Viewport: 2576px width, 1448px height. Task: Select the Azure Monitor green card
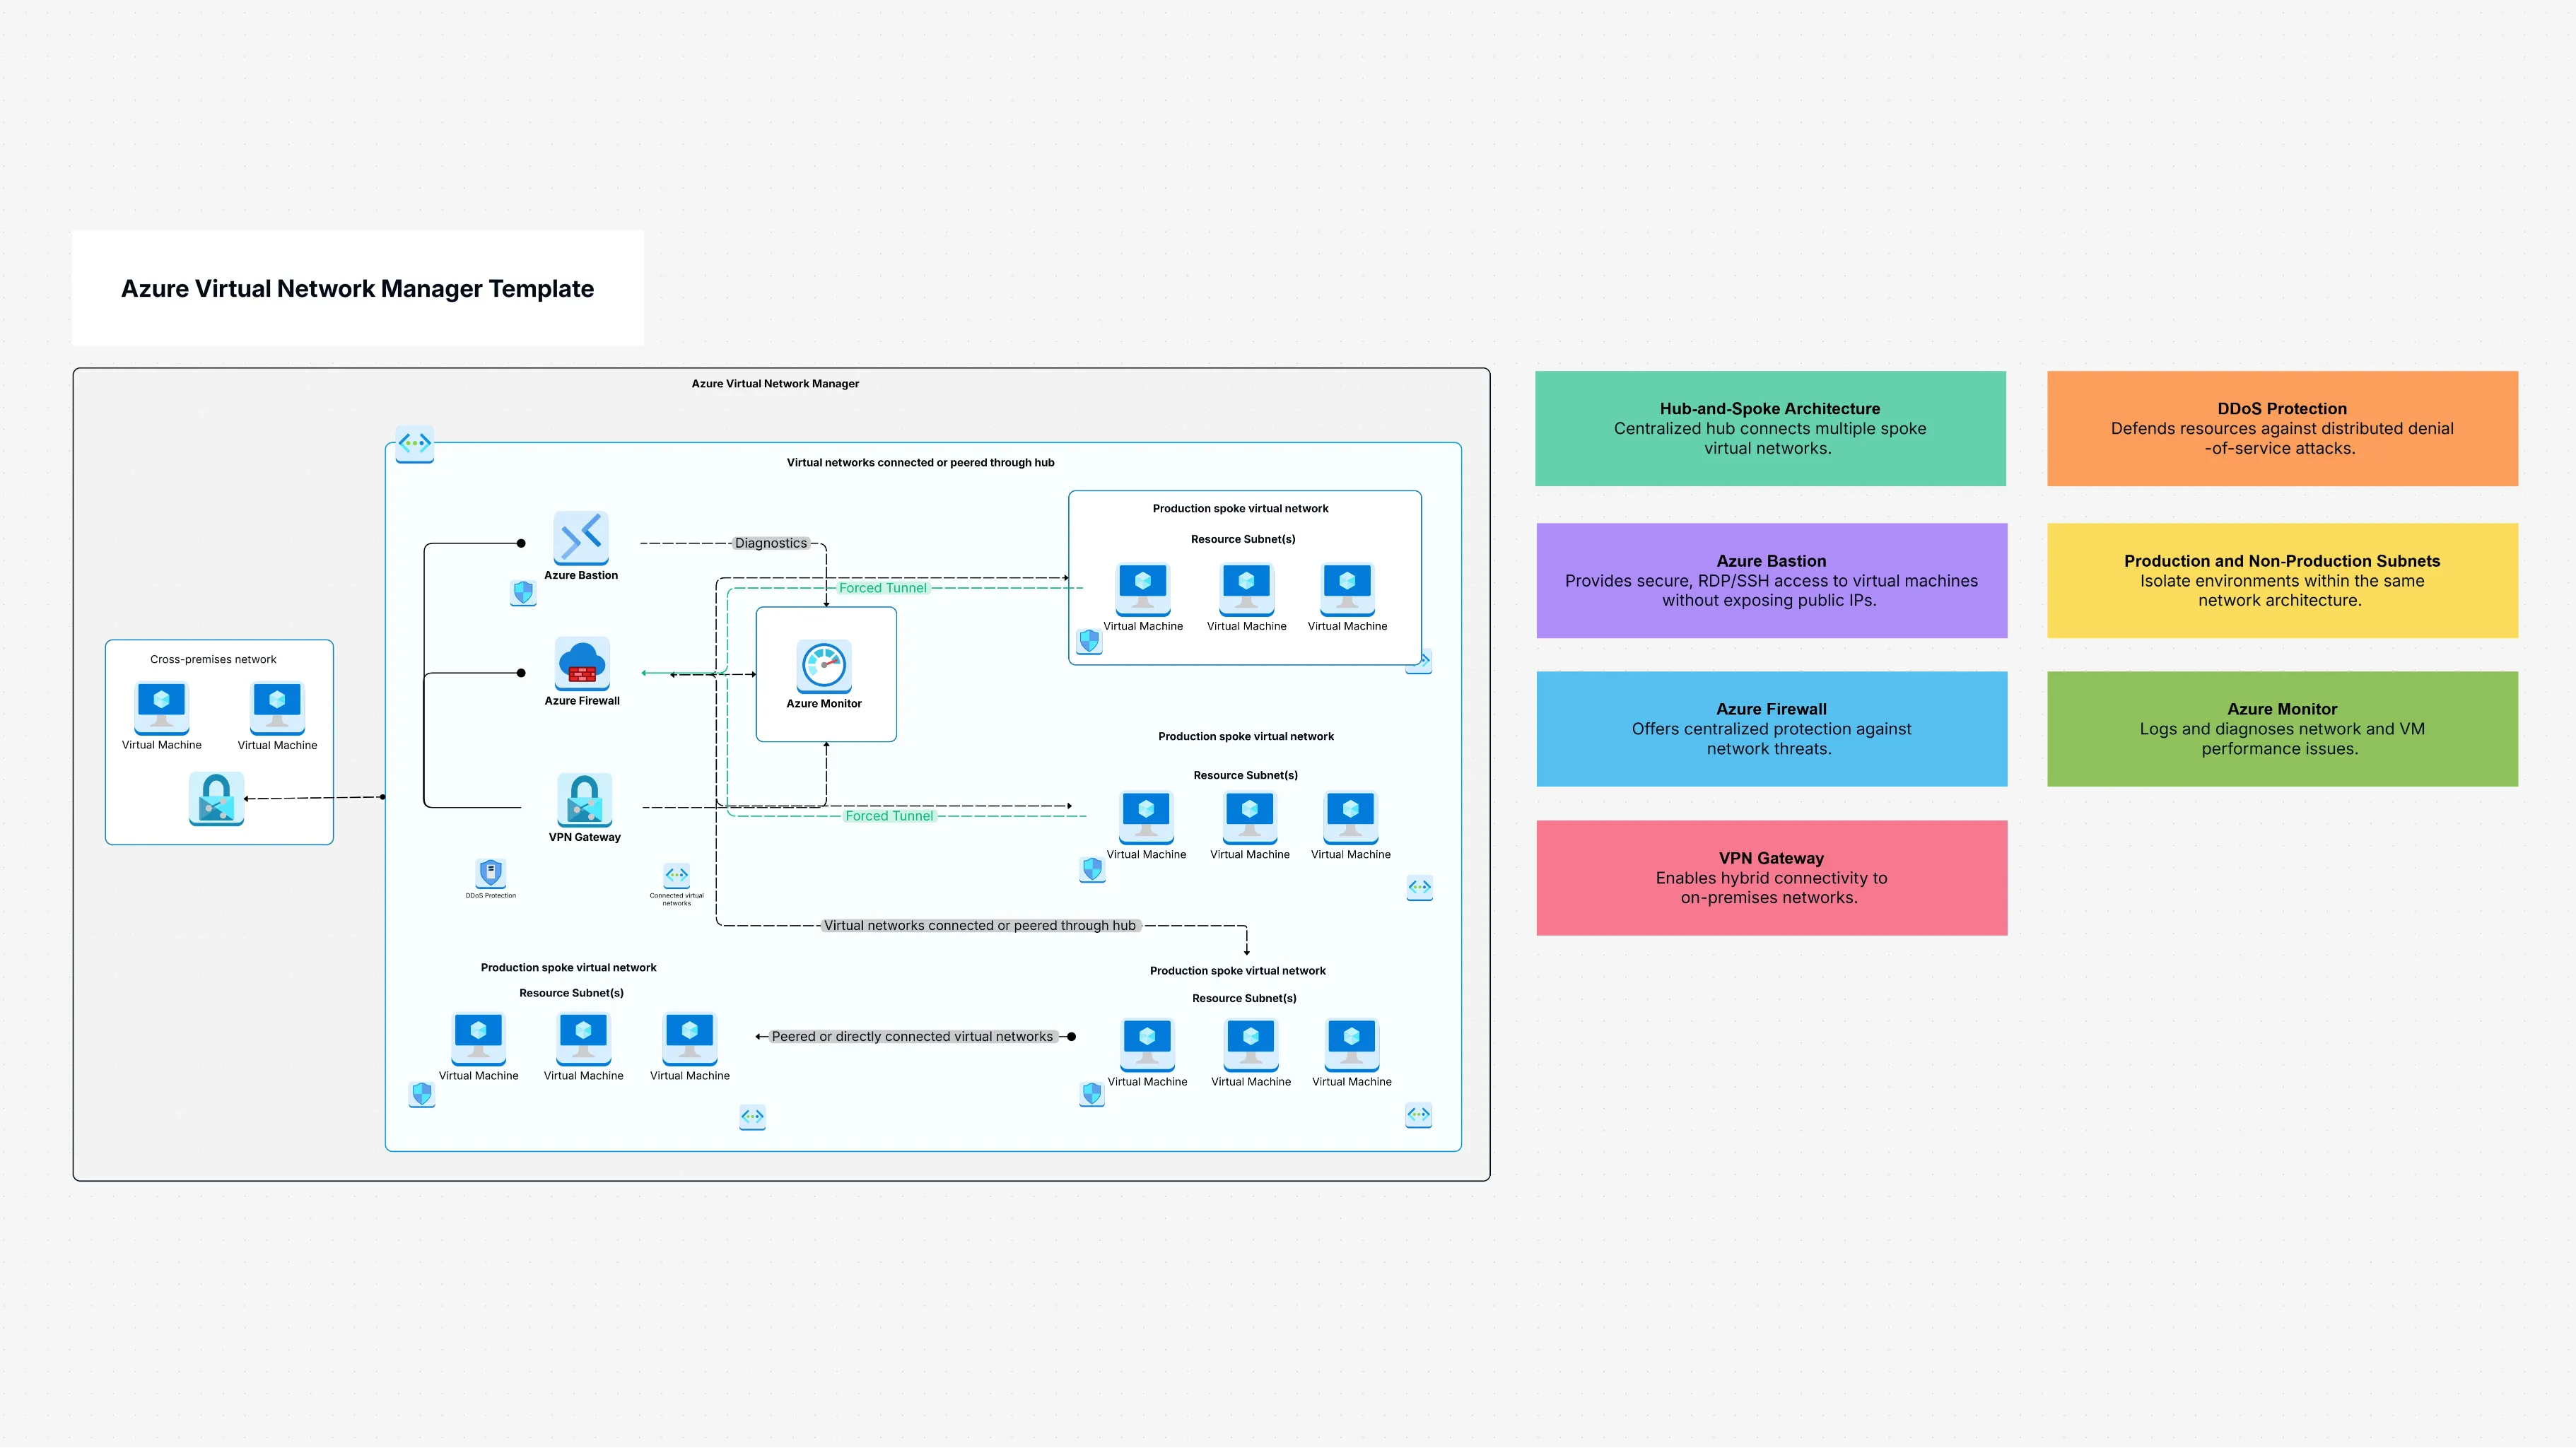coord(2282,728)
